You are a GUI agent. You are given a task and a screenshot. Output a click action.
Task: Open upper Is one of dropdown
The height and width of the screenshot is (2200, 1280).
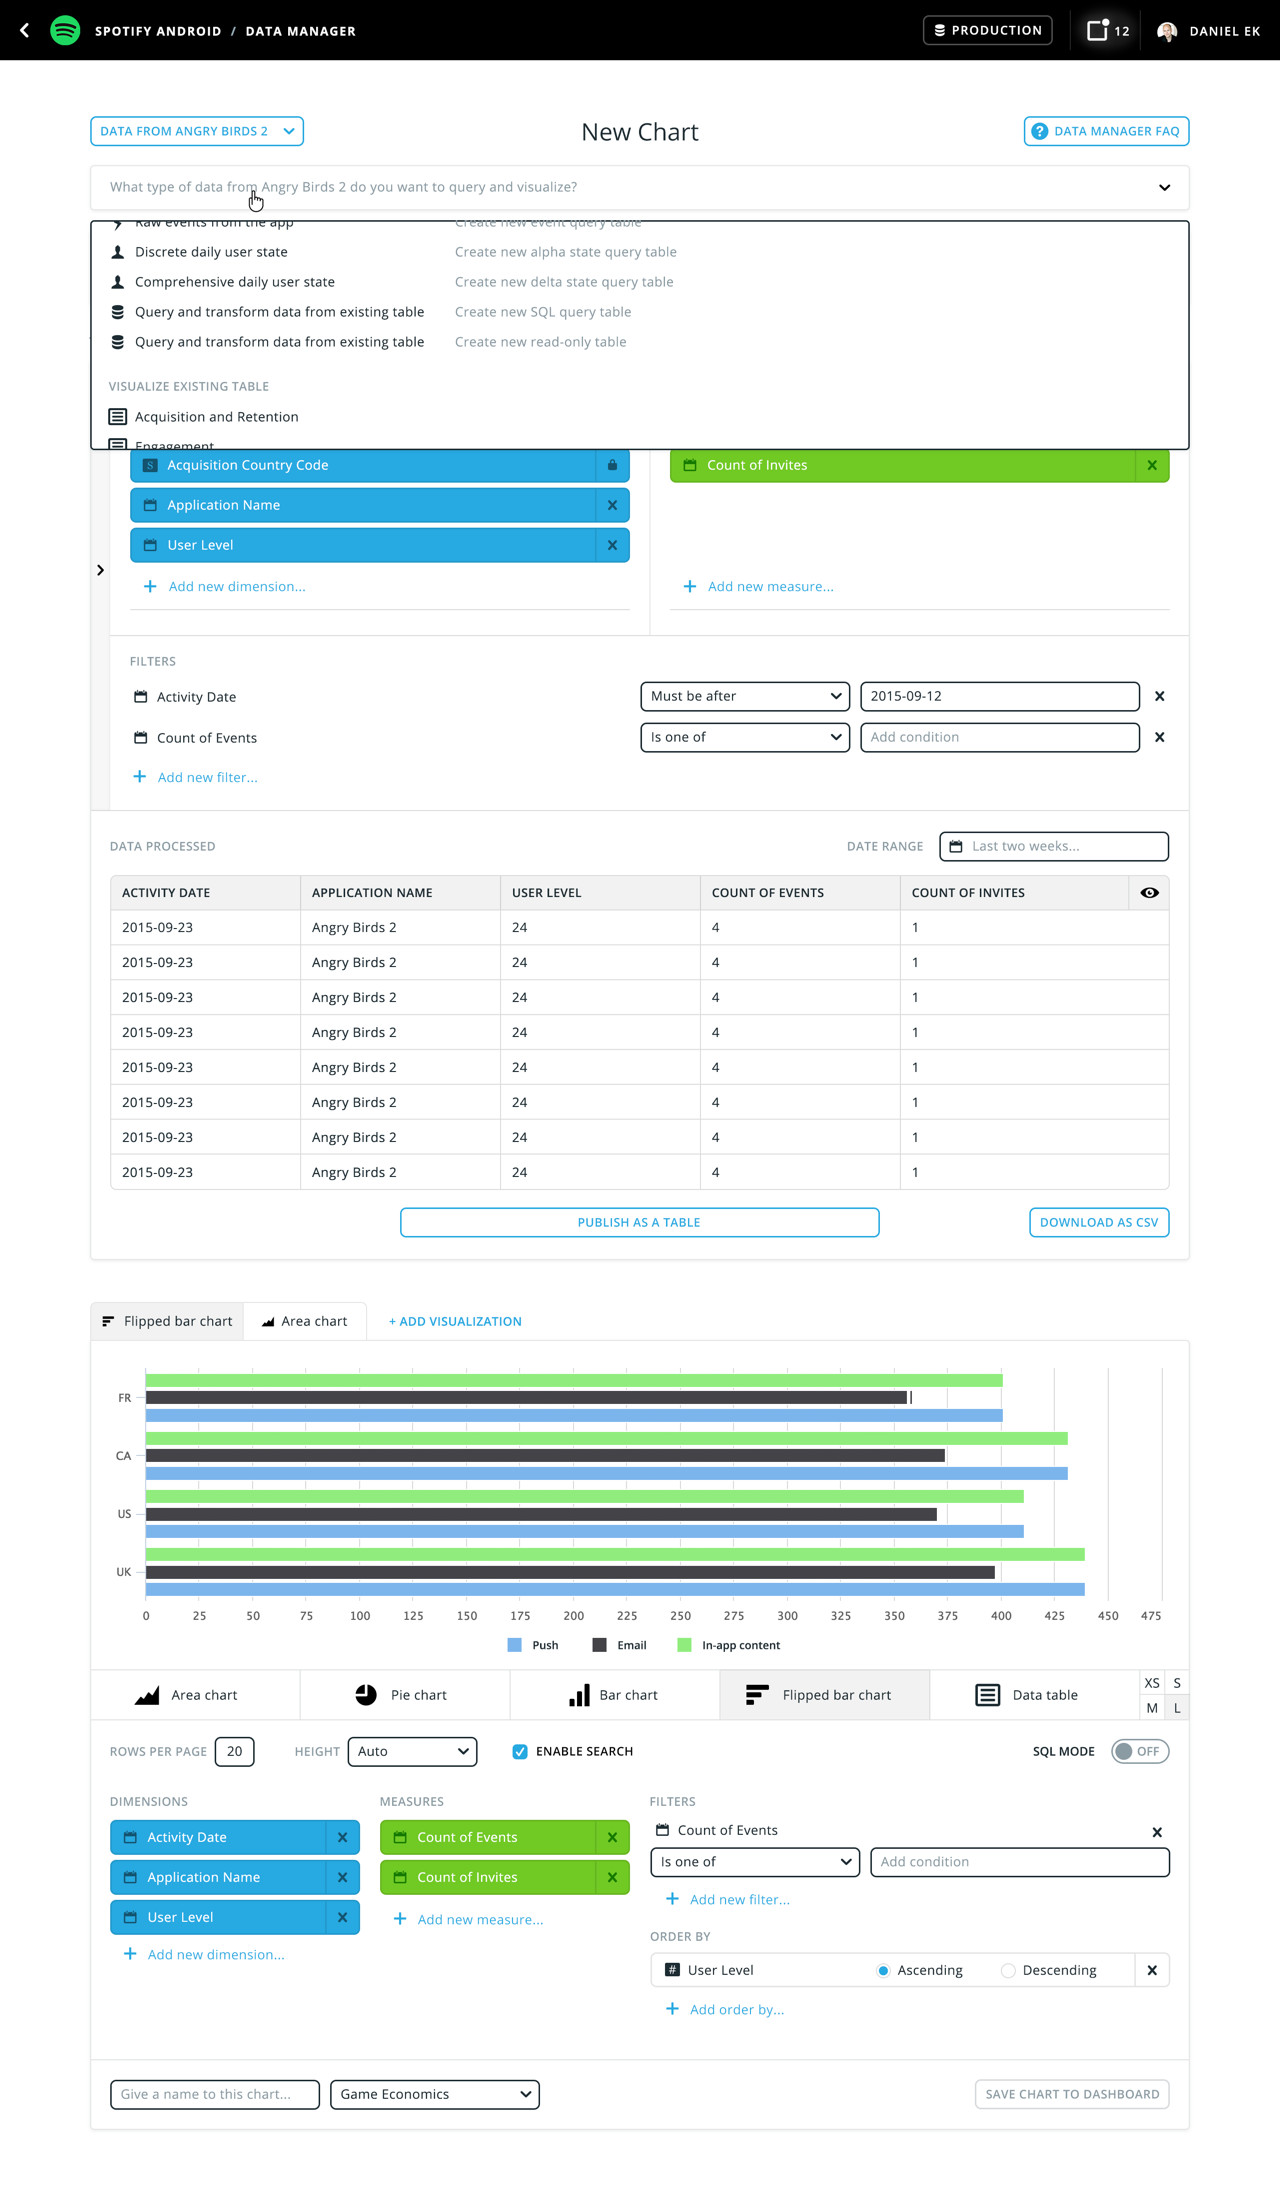745,737
